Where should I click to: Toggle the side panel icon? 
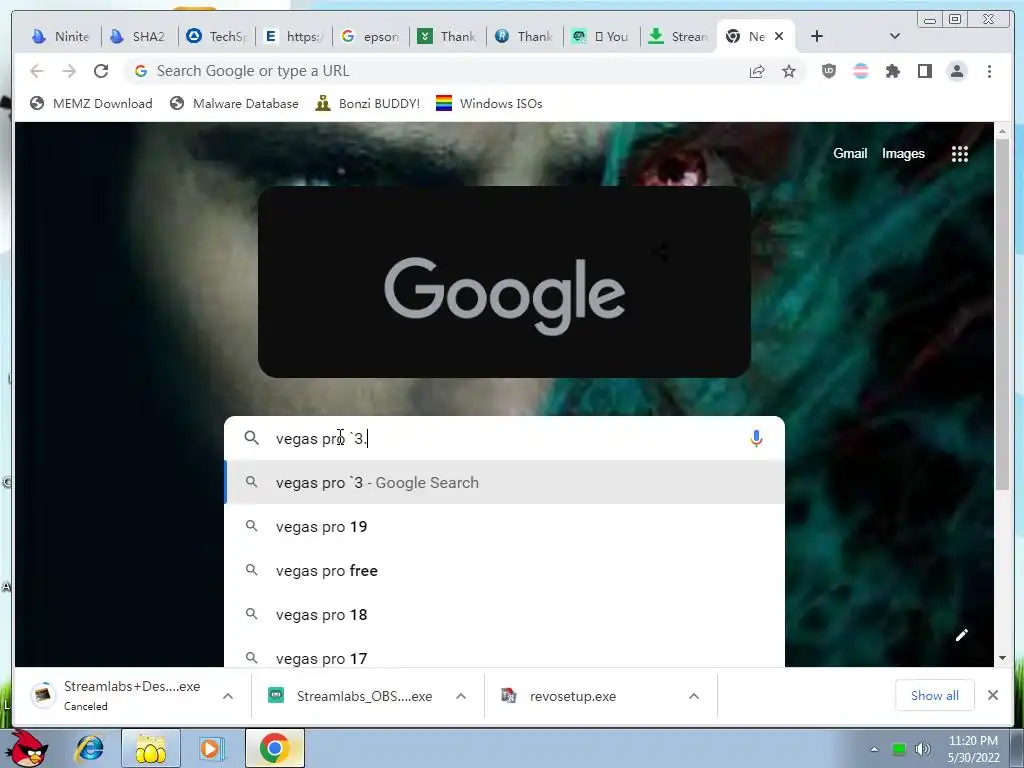(x=925, y=71)
